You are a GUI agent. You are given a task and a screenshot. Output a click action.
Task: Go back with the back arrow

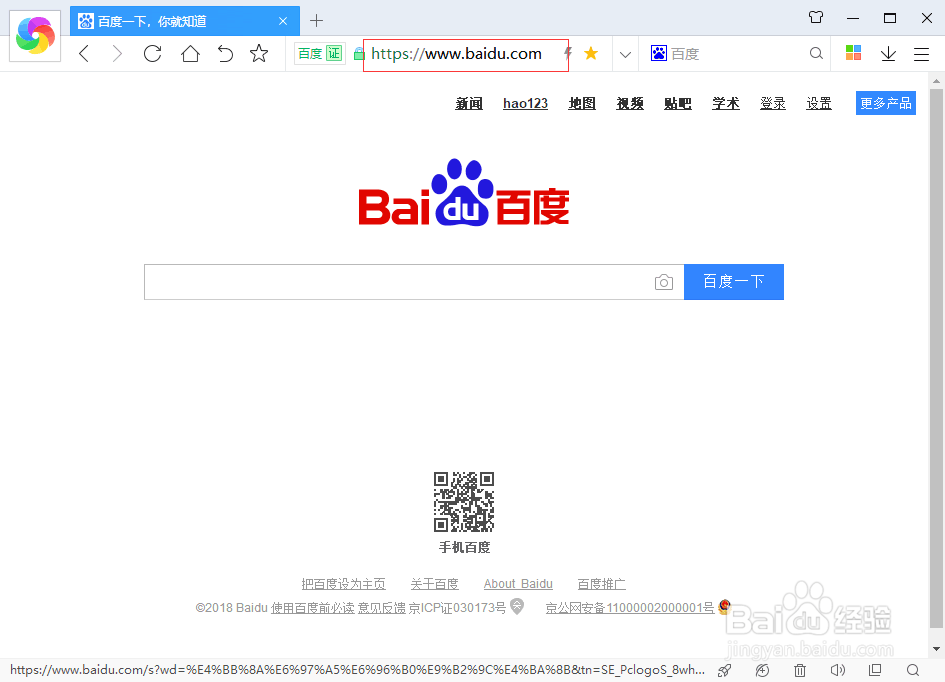pyautogui.click(x=84, y=54)
